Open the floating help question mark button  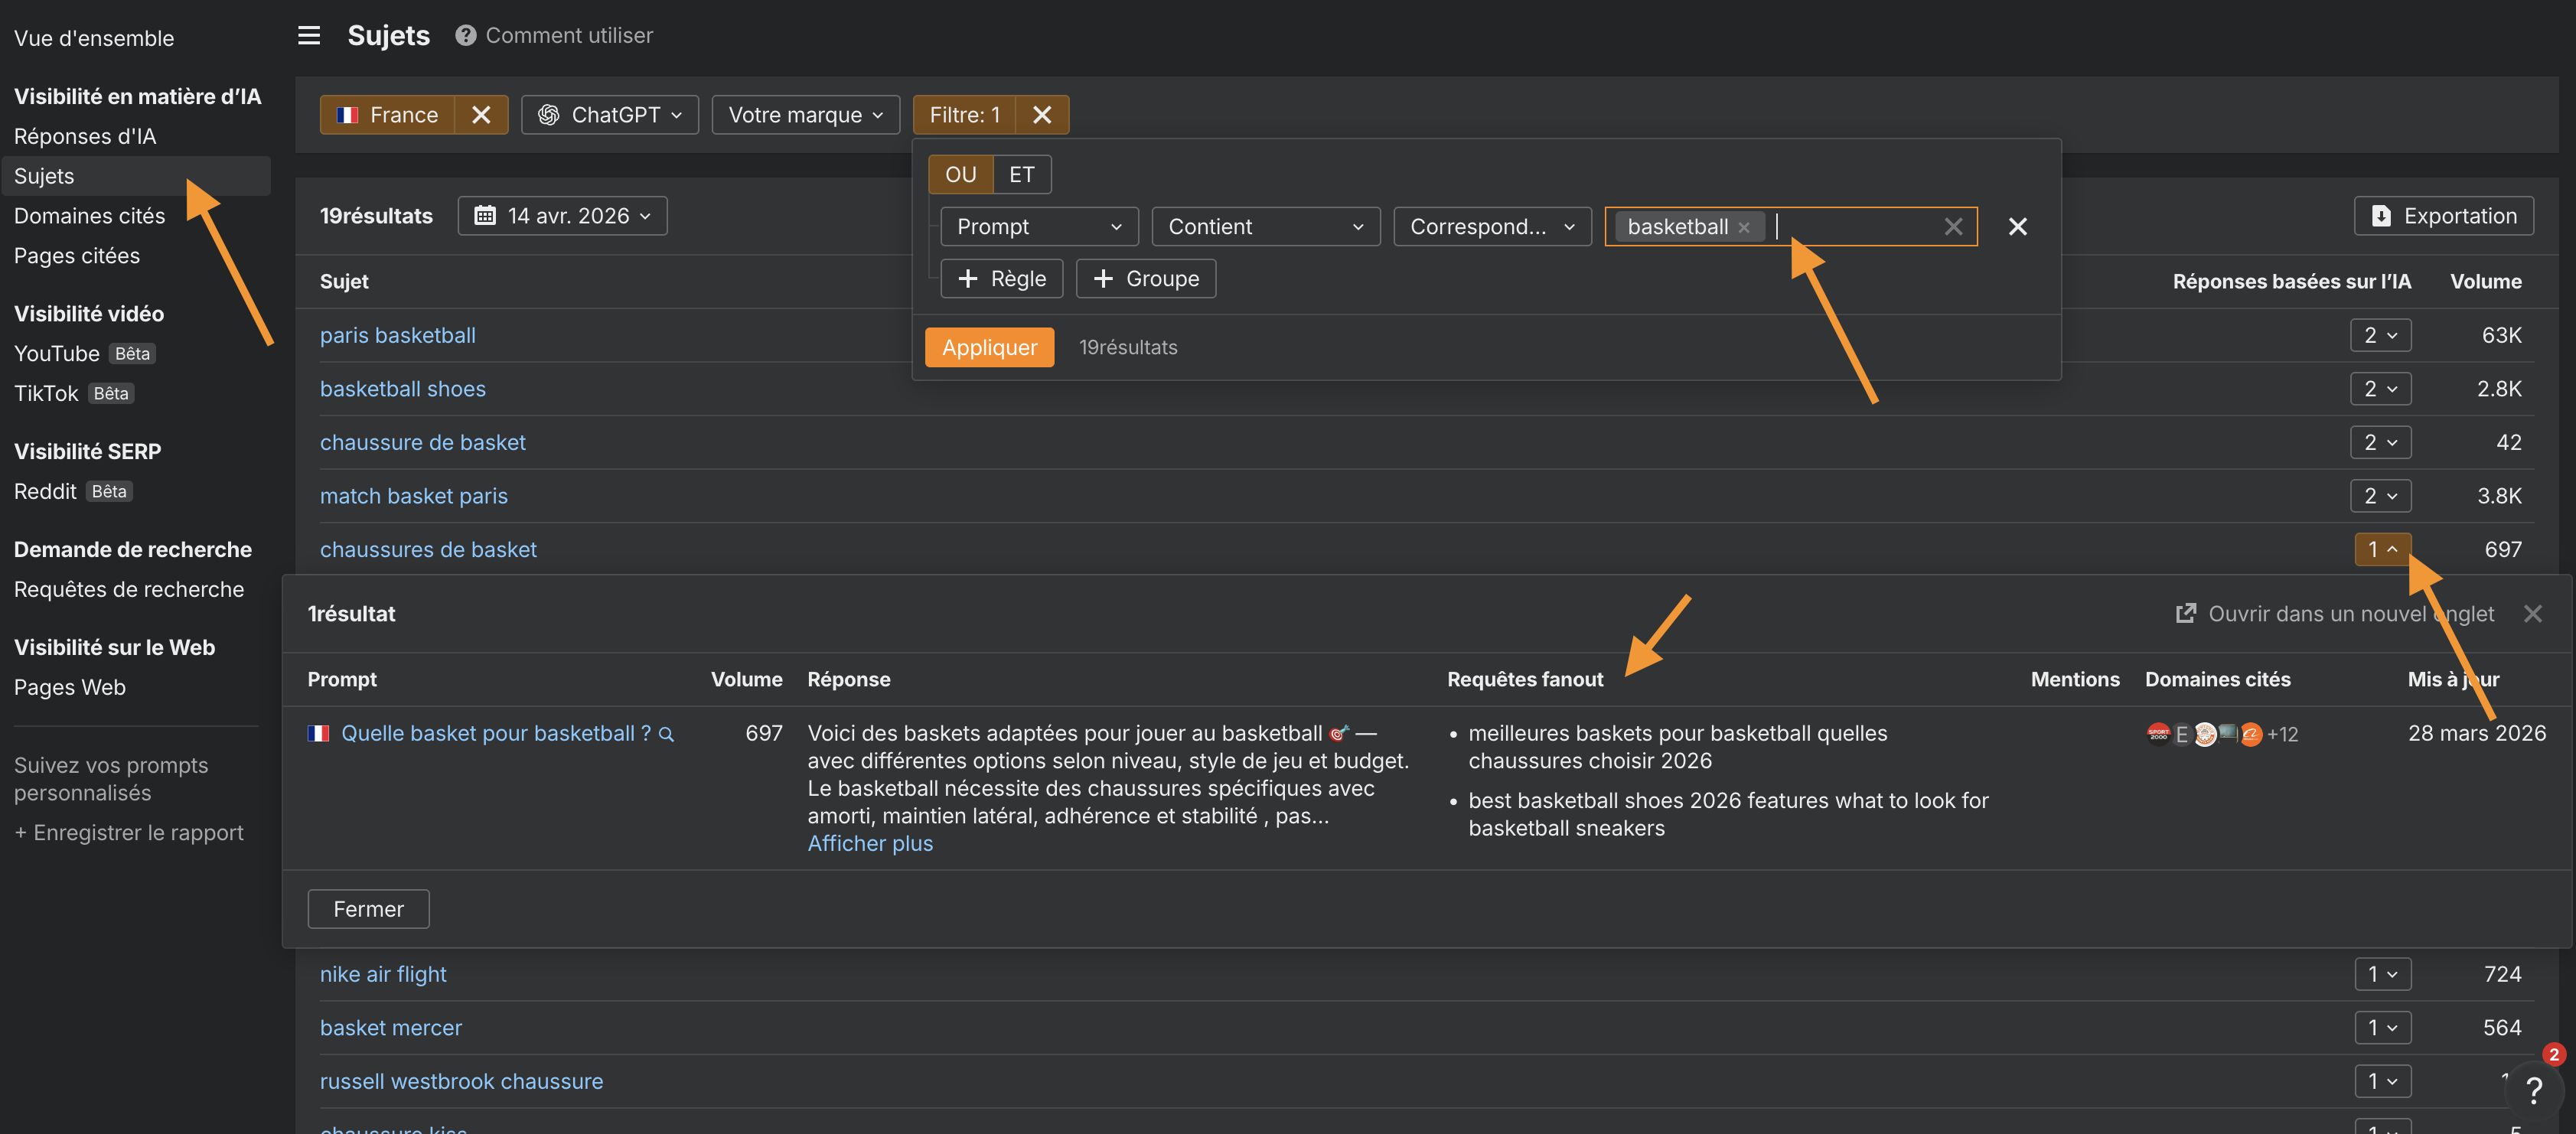tap(2533, 1090)
